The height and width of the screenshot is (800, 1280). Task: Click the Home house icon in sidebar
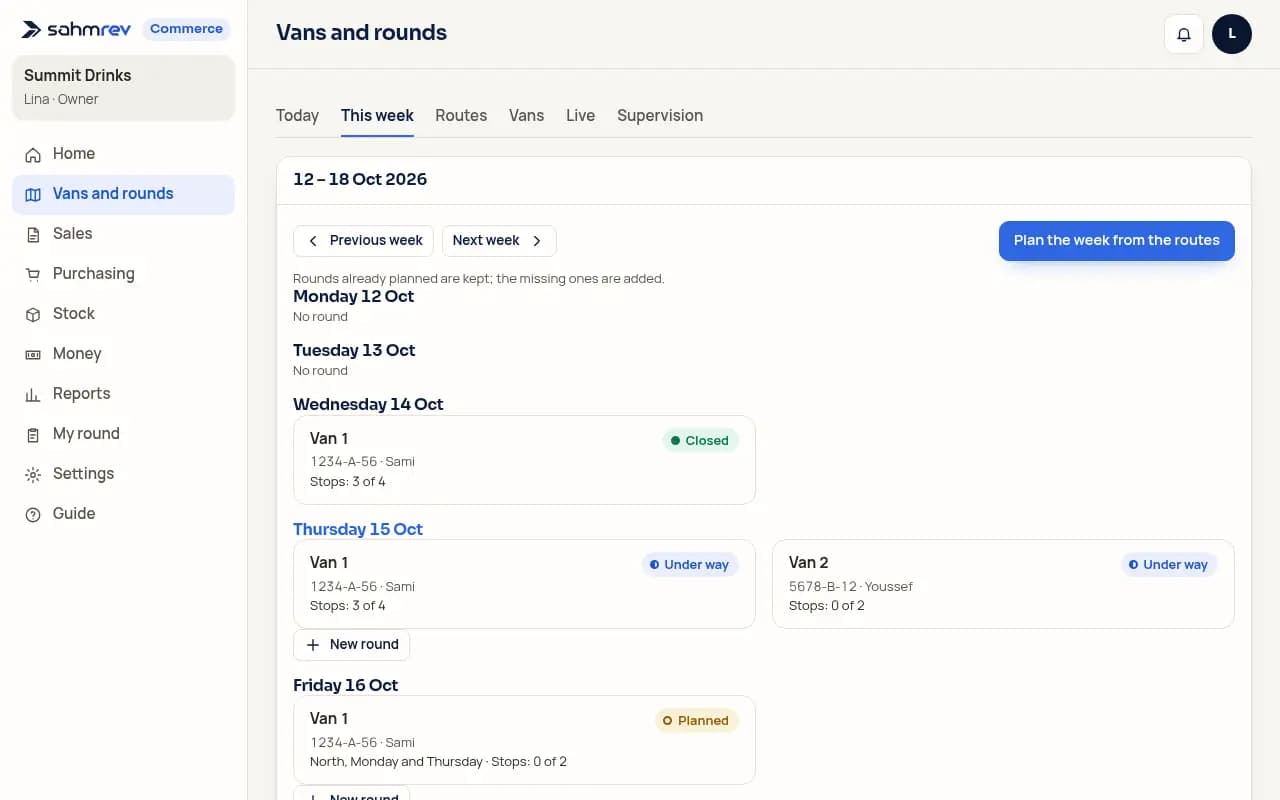[x=33, y=154]
